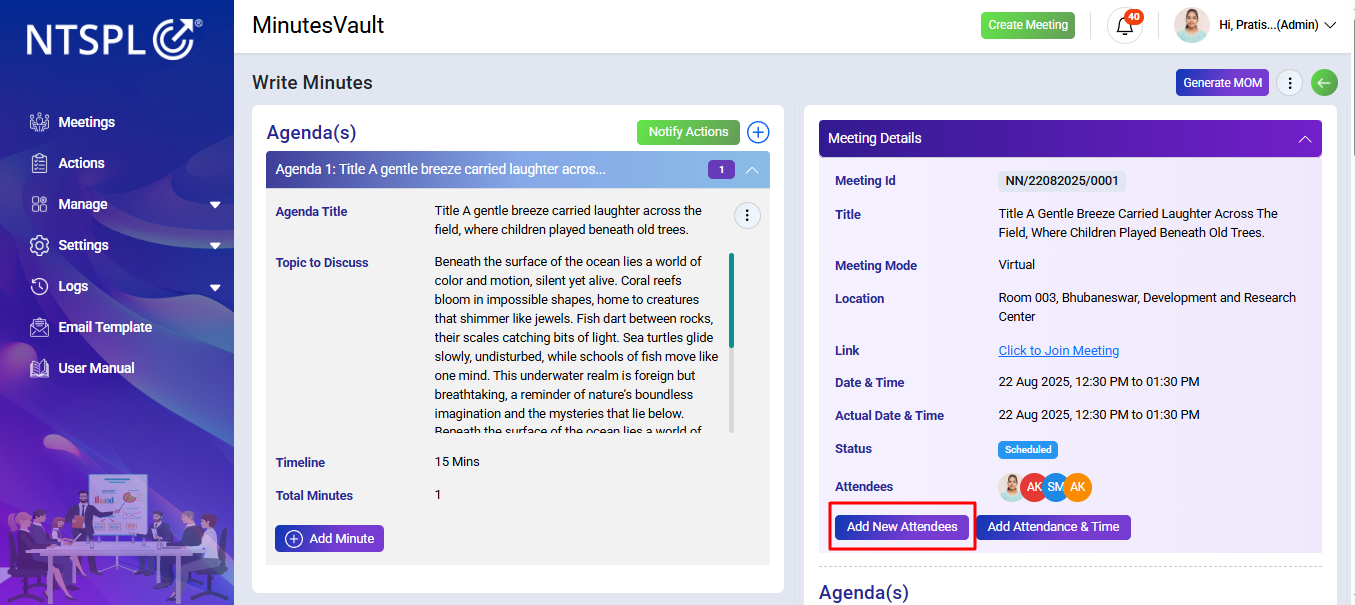Open the Agenda Title three-dot menu
This screenshot has height=605, width=1355.
[747, 215]
